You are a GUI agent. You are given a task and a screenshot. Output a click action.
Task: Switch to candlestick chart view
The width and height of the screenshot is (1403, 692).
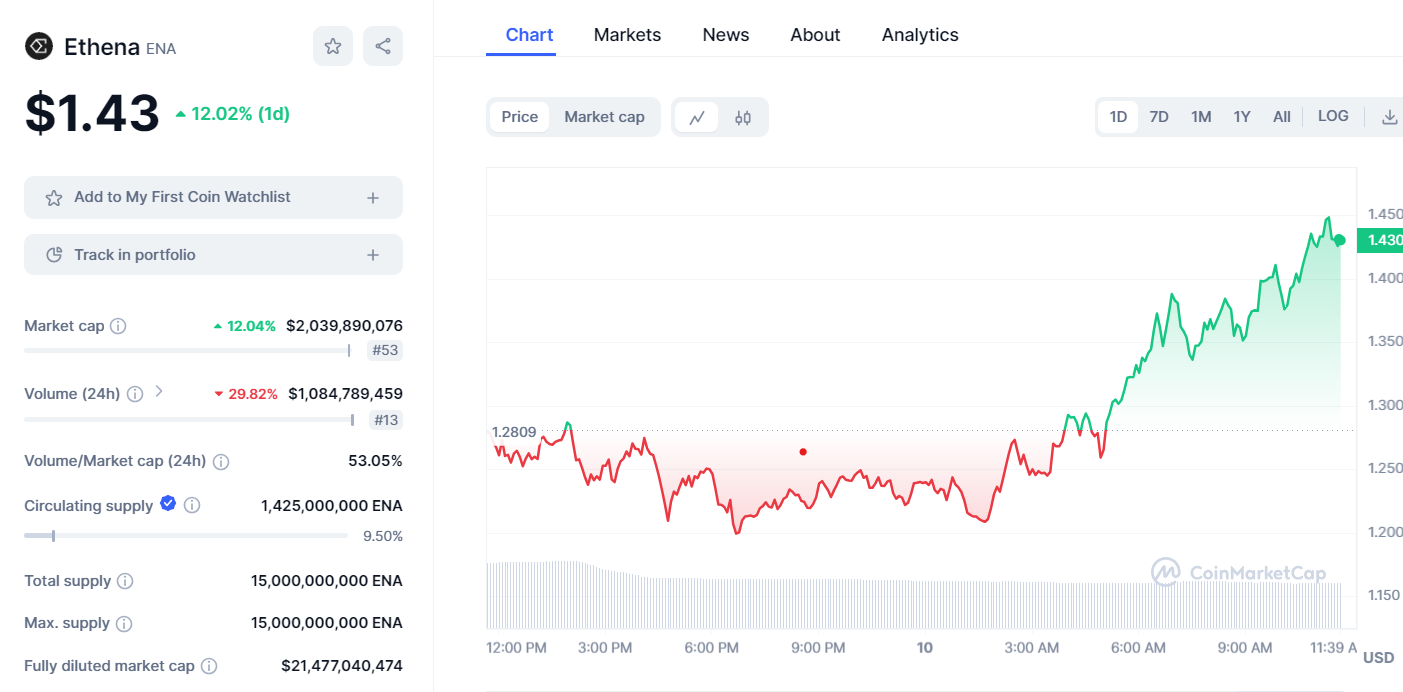click(x=742, y=117)
